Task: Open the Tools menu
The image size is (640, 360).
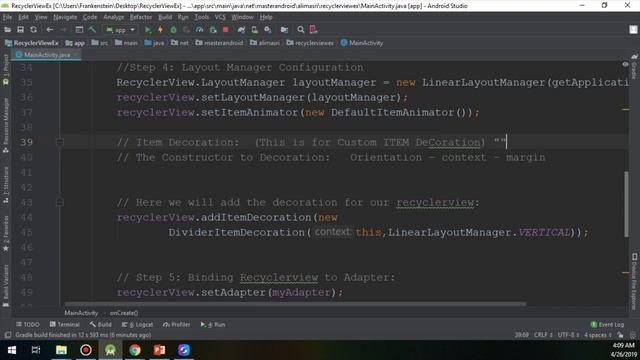Action: pos(201,17)
